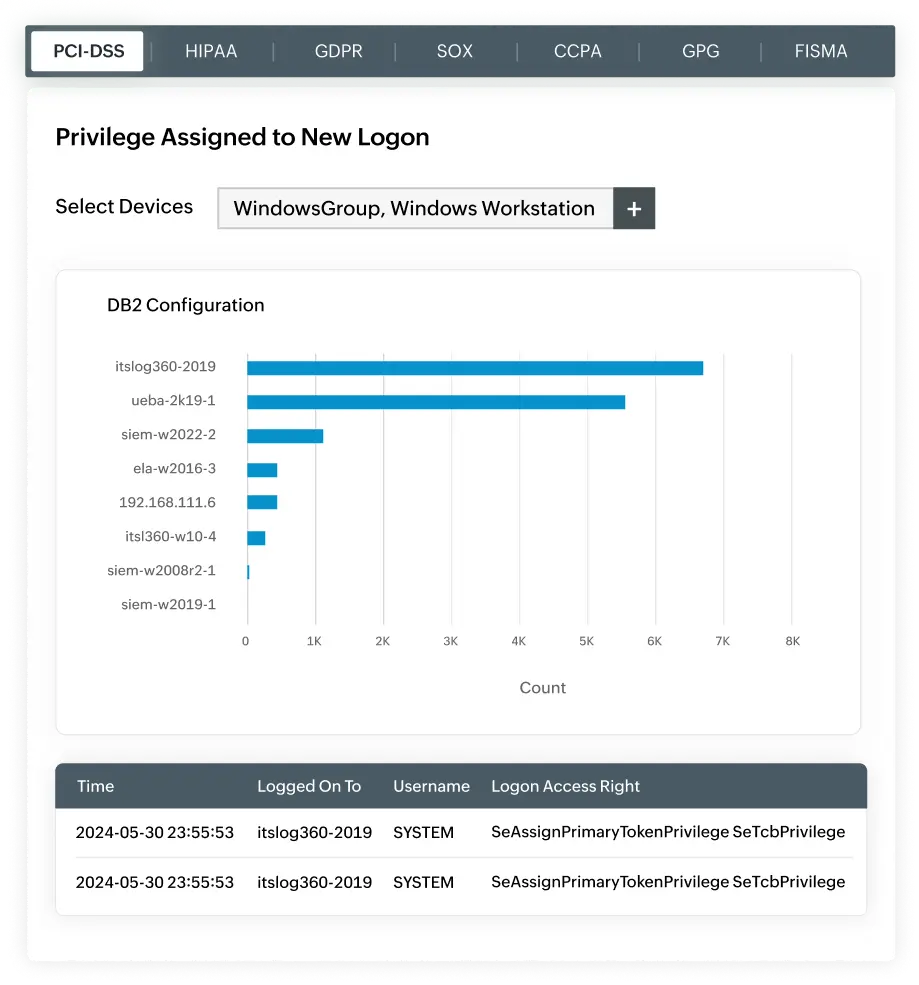Select the first SYSTEM table row
The width and height of the screenshot is (919, 985).
[423, 832]
